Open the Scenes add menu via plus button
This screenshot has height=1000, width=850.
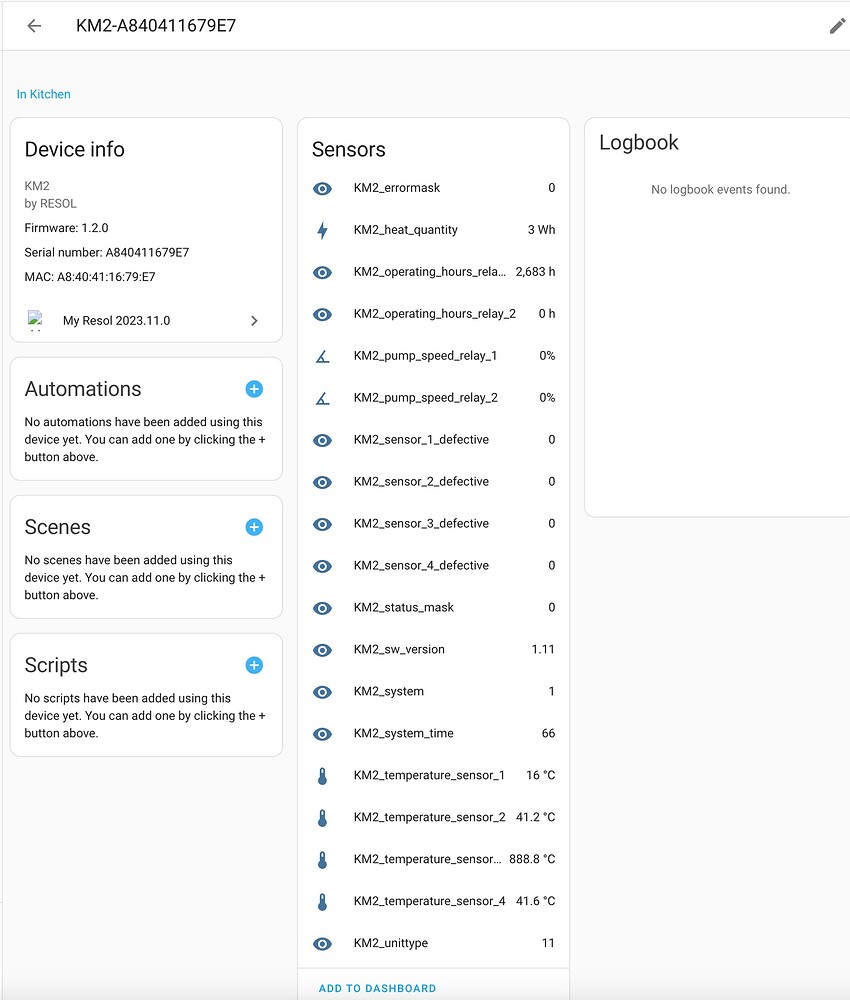click(253, 527)
